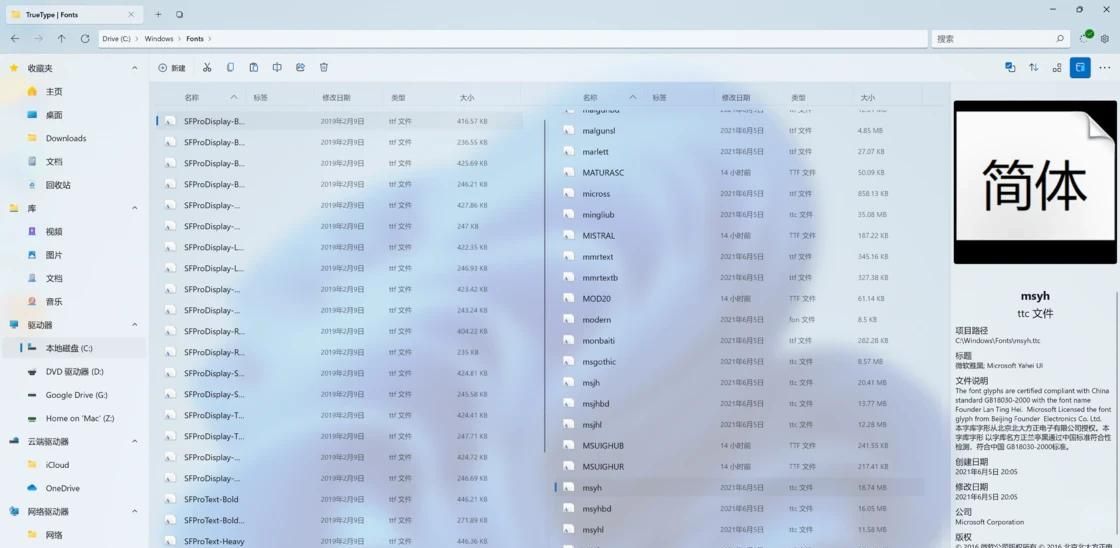Select Home on 'Mac' (Z:) drive
The height and width of the screenshot is (548, 1120).
(75, 418)
